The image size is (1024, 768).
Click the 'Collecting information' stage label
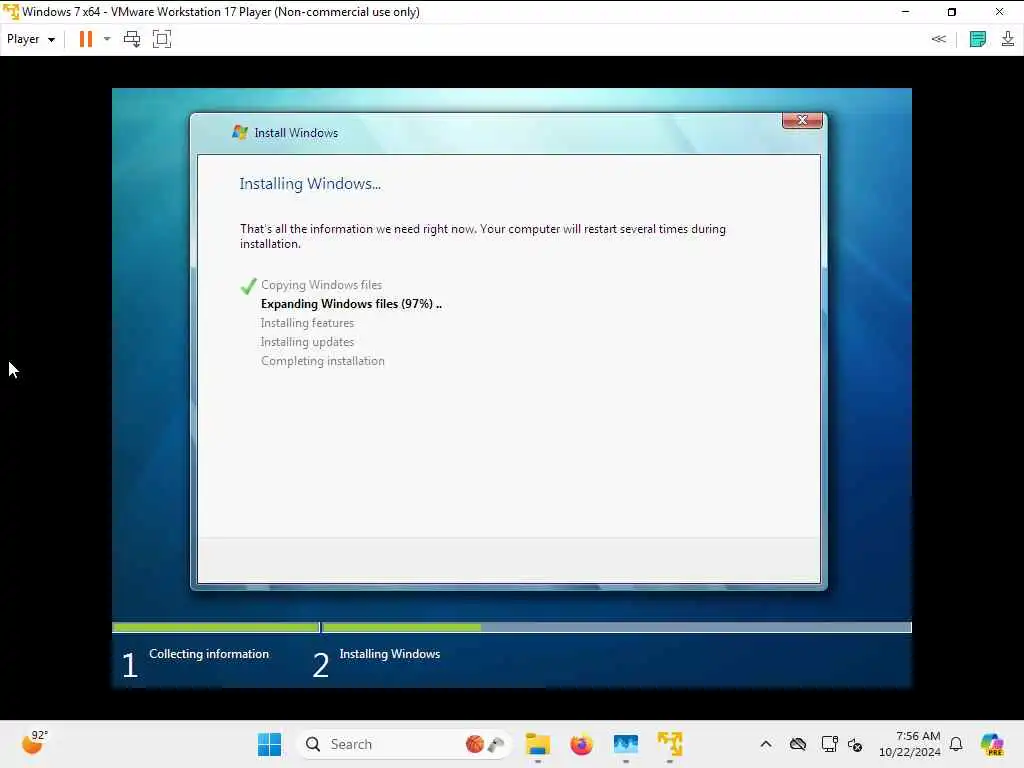(209, 654)
